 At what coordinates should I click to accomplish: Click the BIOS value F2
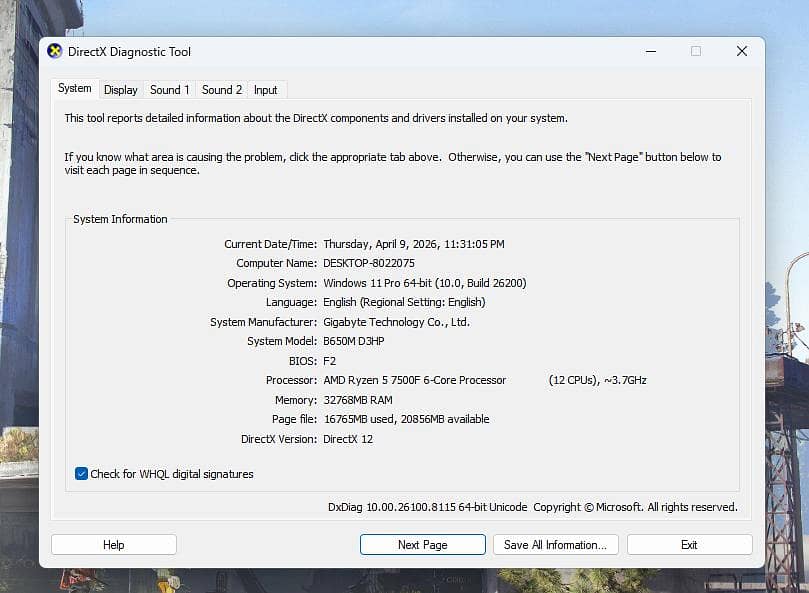tap(329, 361)
